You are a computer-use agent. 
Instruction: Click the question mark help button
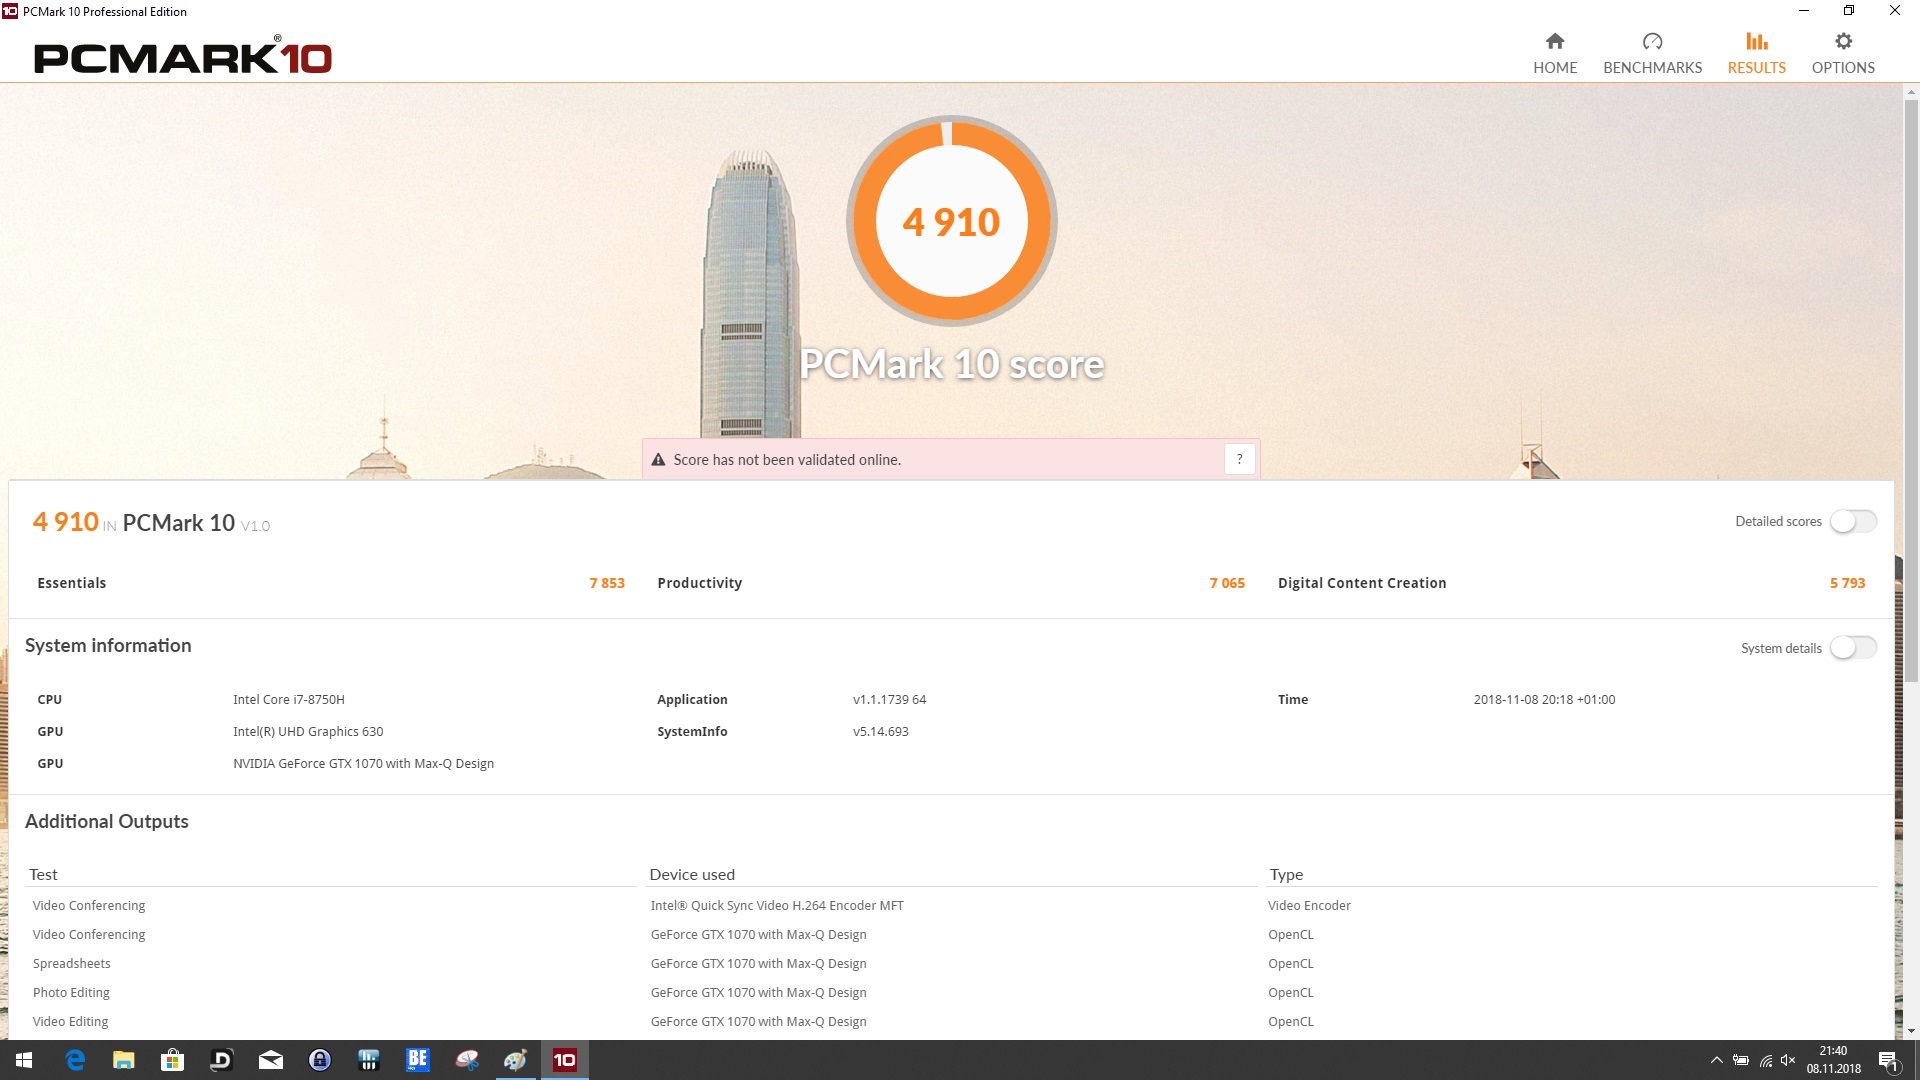click(1239, 459)
